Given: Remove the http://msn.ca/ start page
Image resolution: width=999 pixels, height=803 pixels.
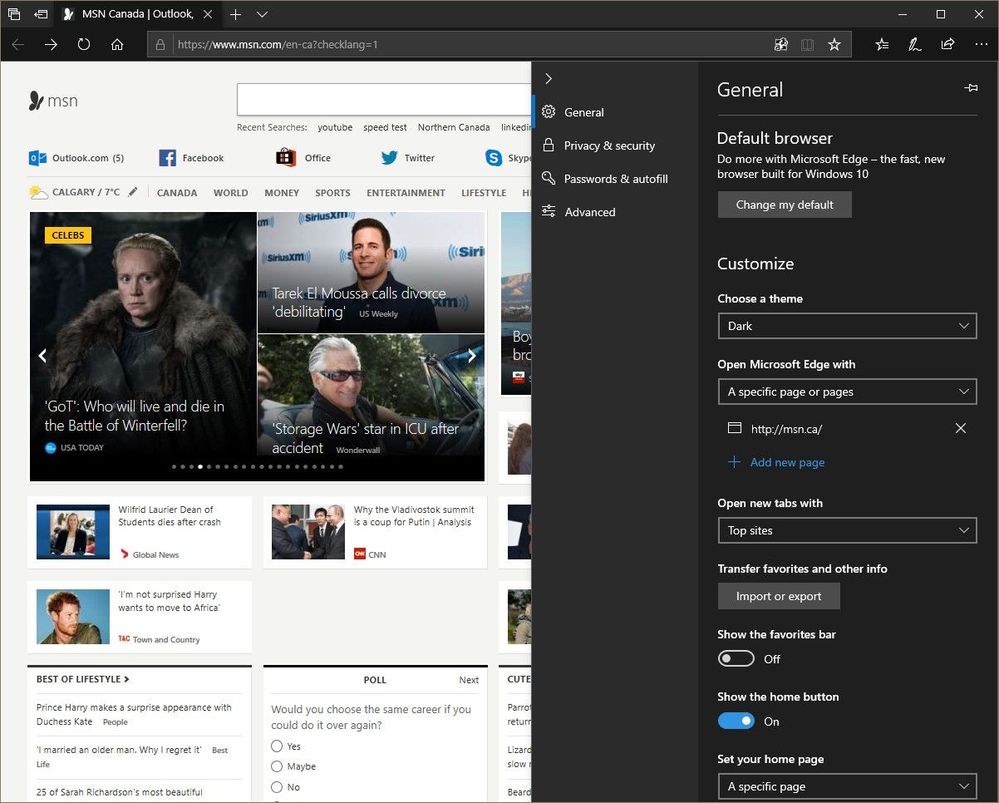Looking at the screenshot, I should click(x=960, y=428).
